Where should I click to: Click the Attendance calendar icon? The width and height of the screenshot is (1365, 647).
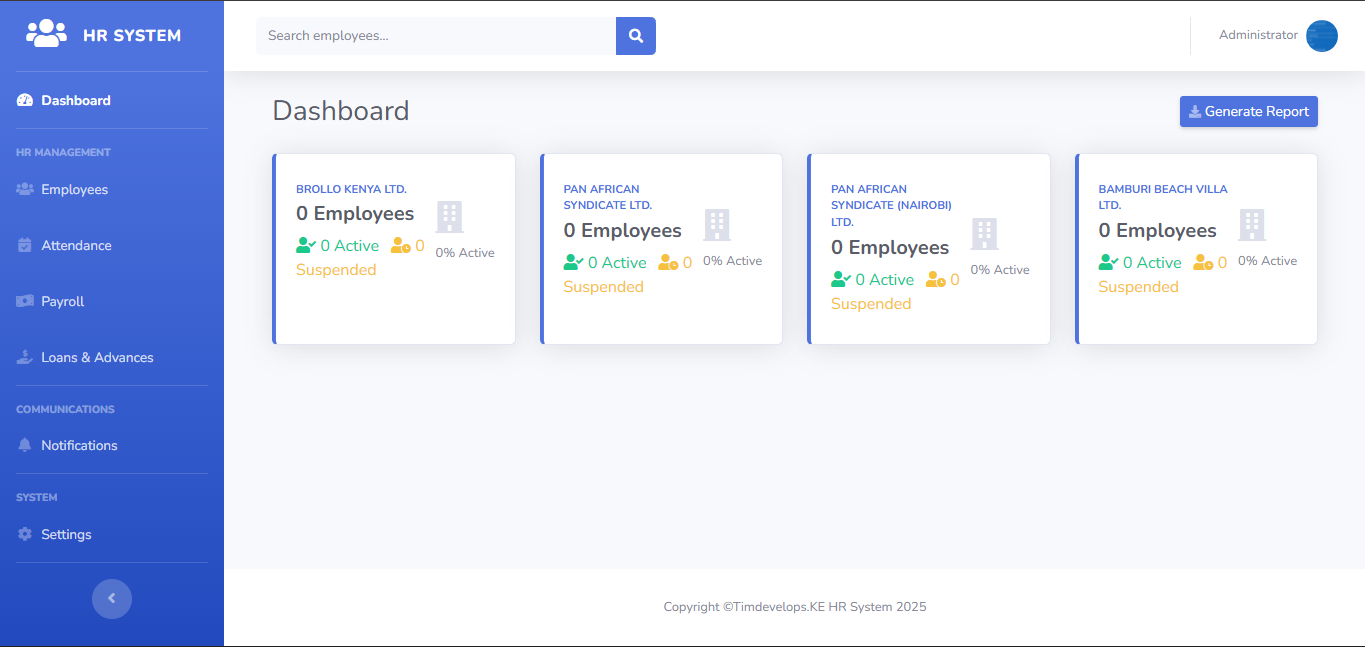(x=23, y=245)
